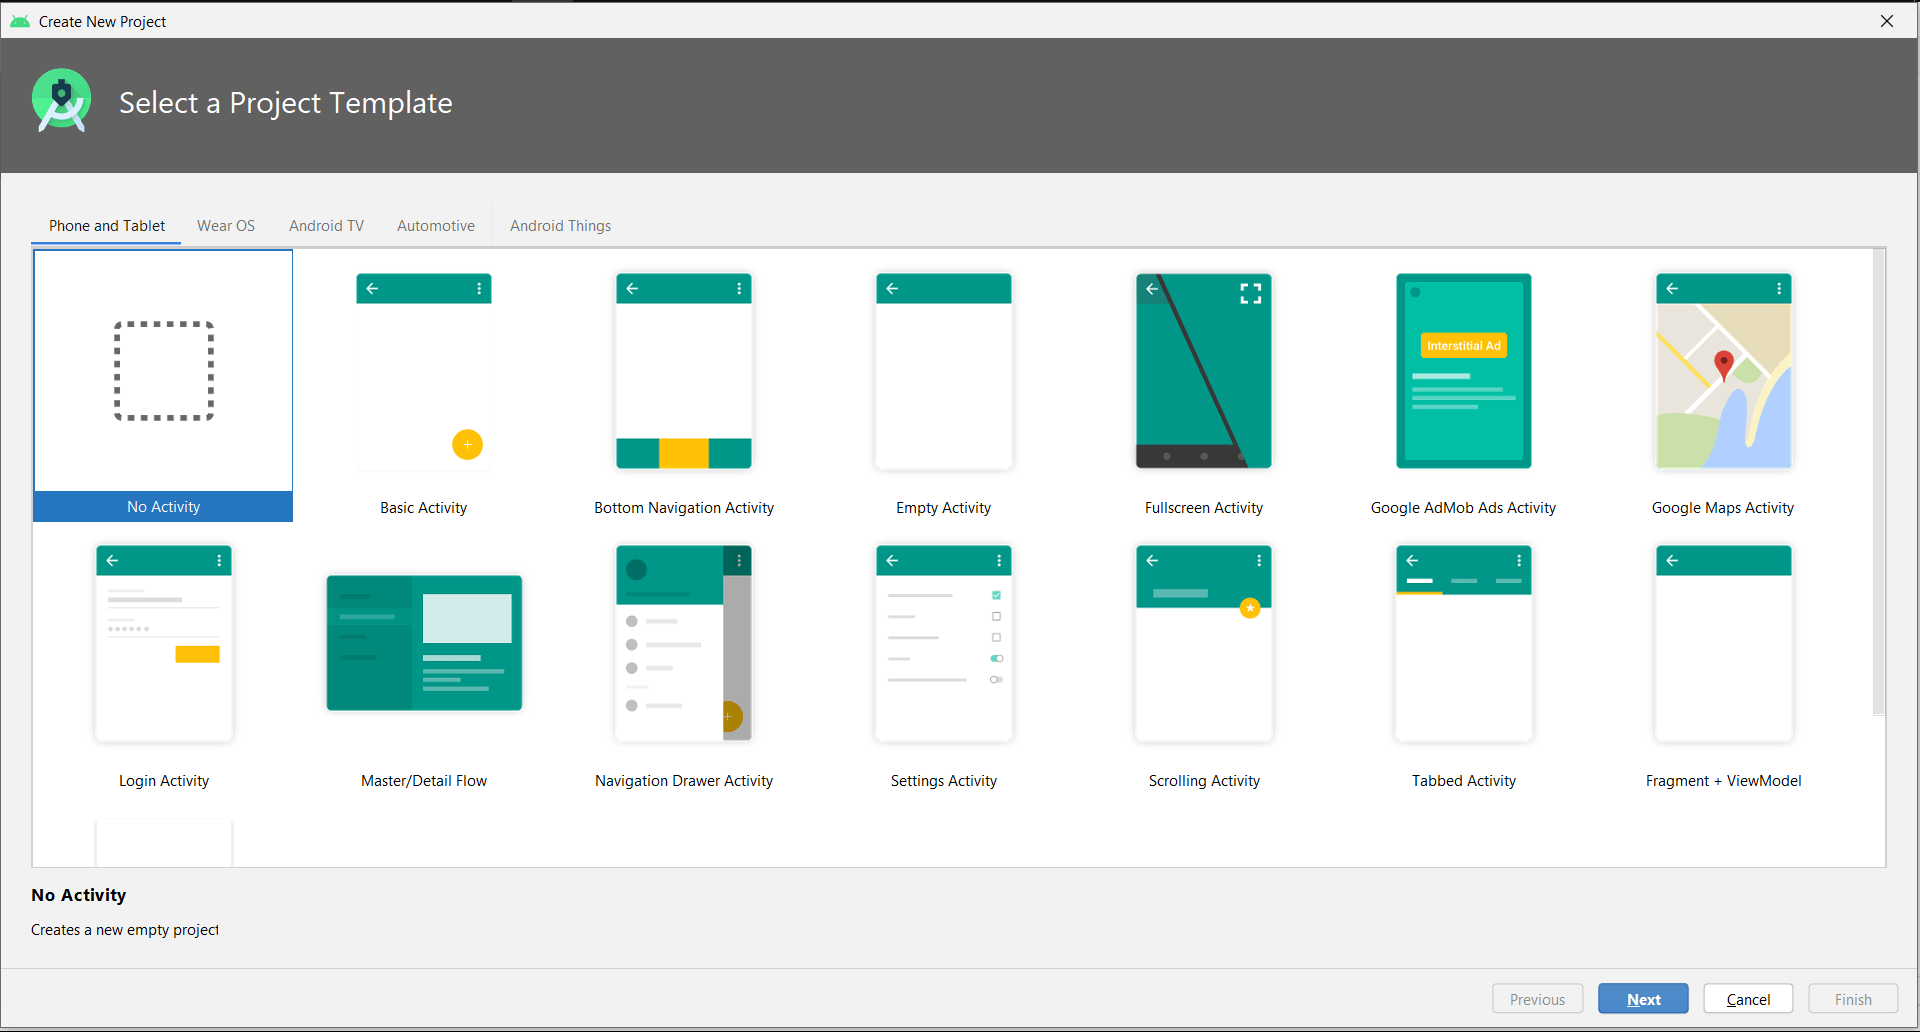Pick the Bottom Navigation Activity preview
The height and width of the screenshot is (1032, 1920).
(x=684, y=371)
